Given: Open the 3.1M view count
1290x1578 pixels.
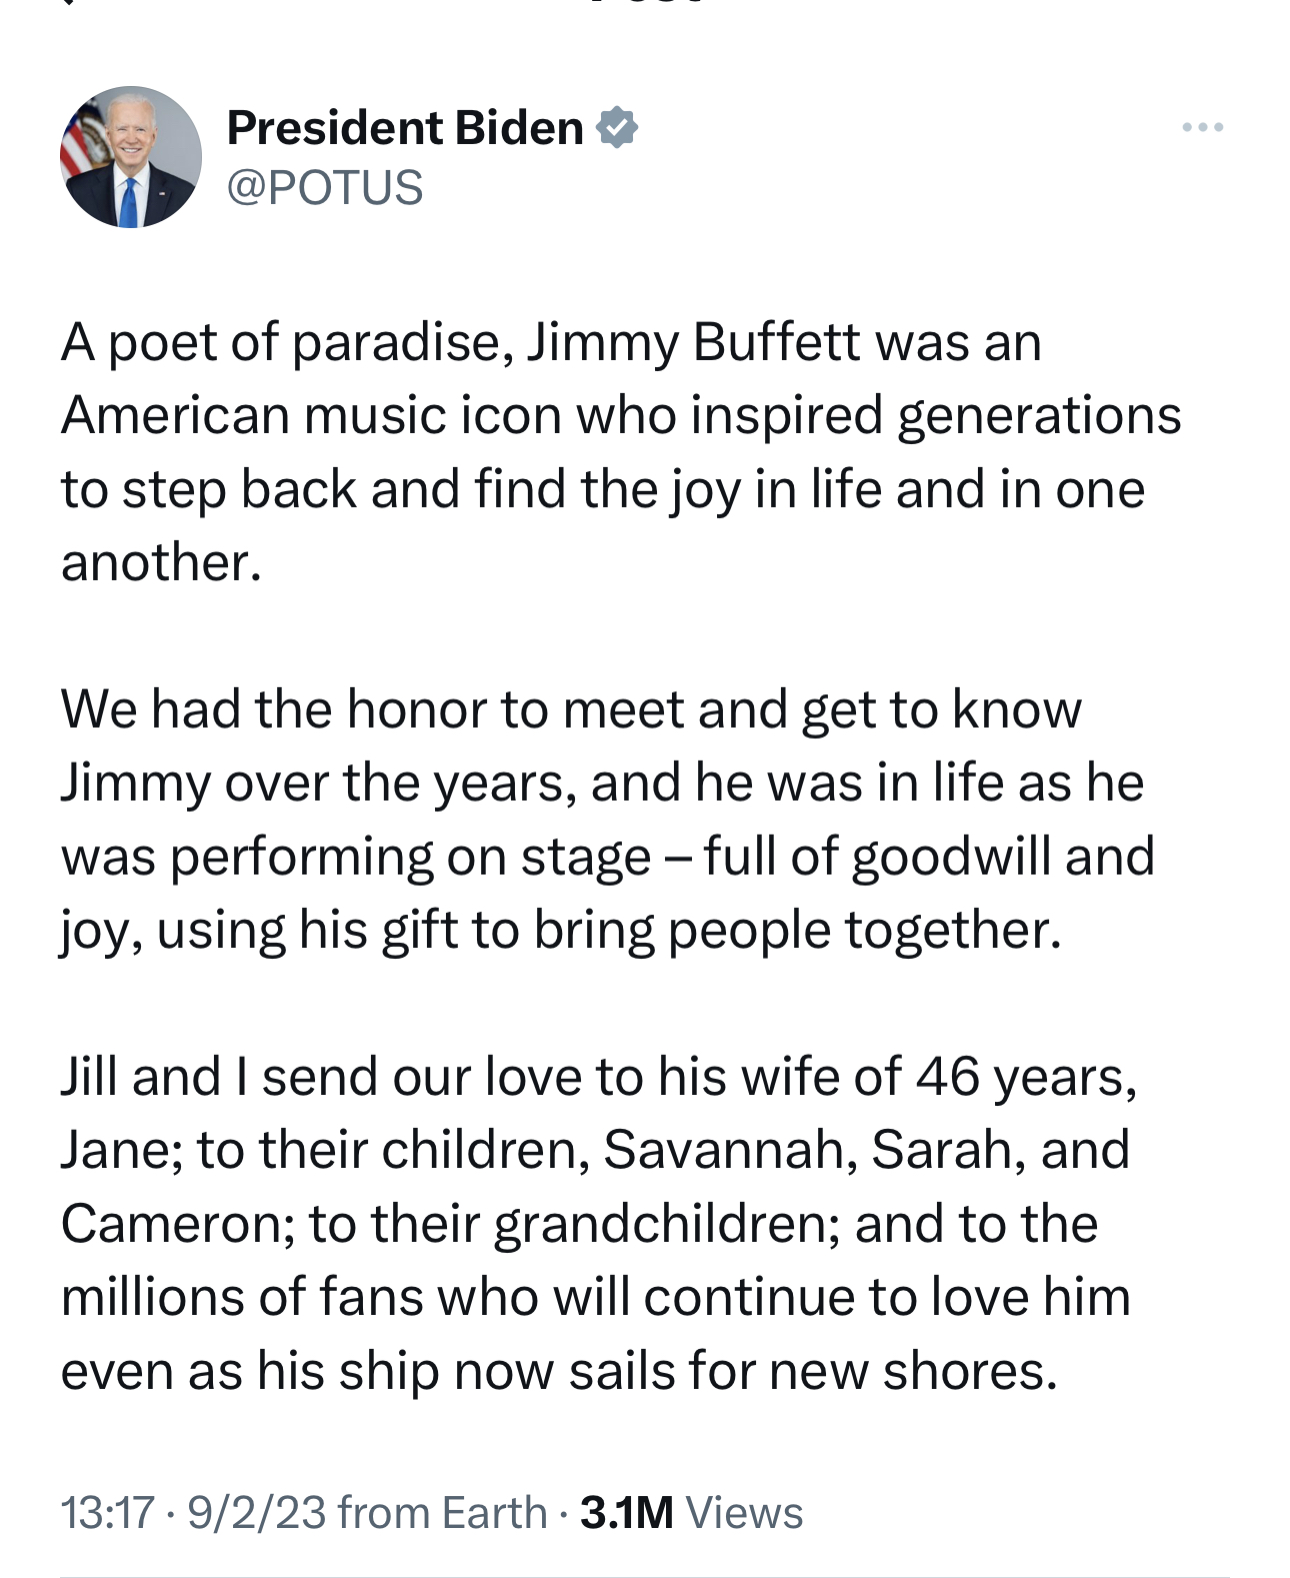Looking at the screenshot, I should point(627,1512).
